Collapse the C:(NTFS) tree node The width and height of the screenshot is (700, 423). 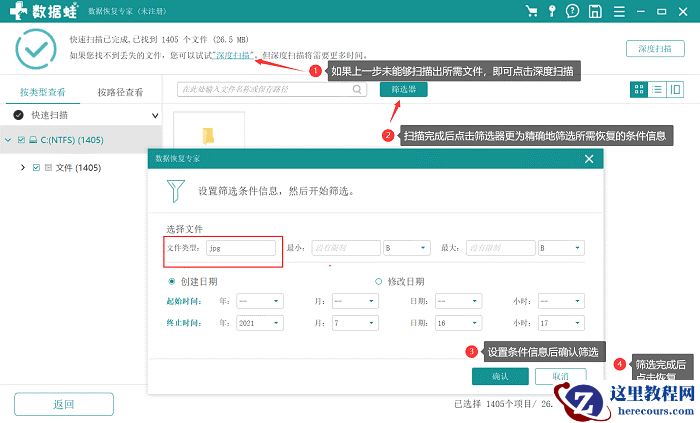click(8, 140)
